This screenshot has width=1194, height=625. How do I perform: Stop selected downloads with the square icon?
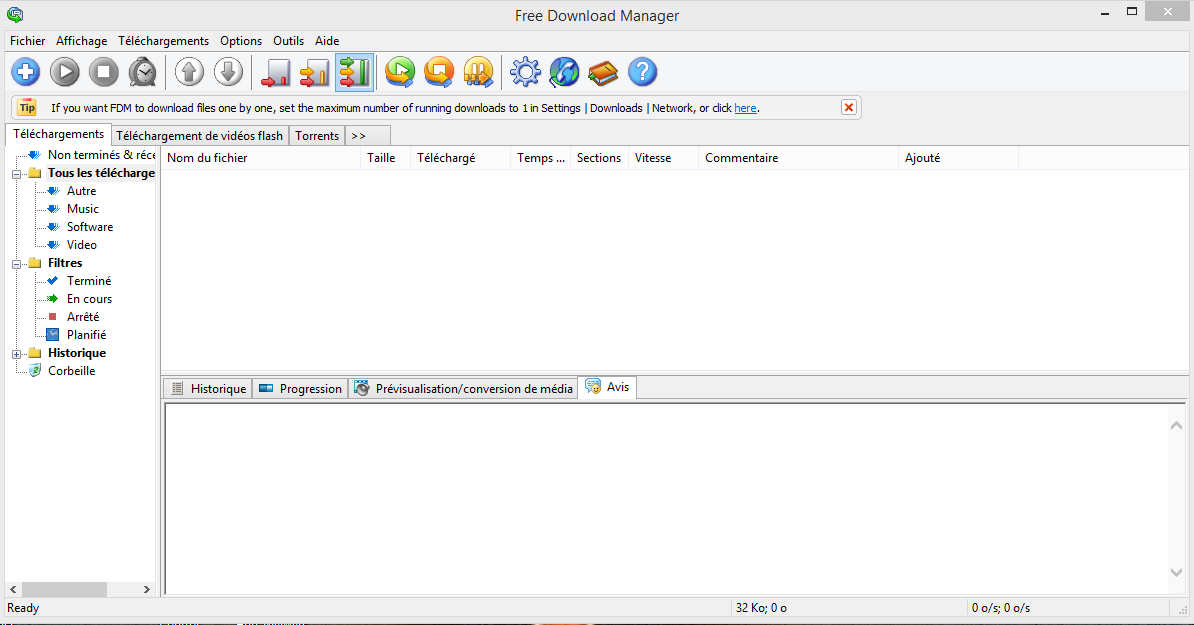click(104, 72)
